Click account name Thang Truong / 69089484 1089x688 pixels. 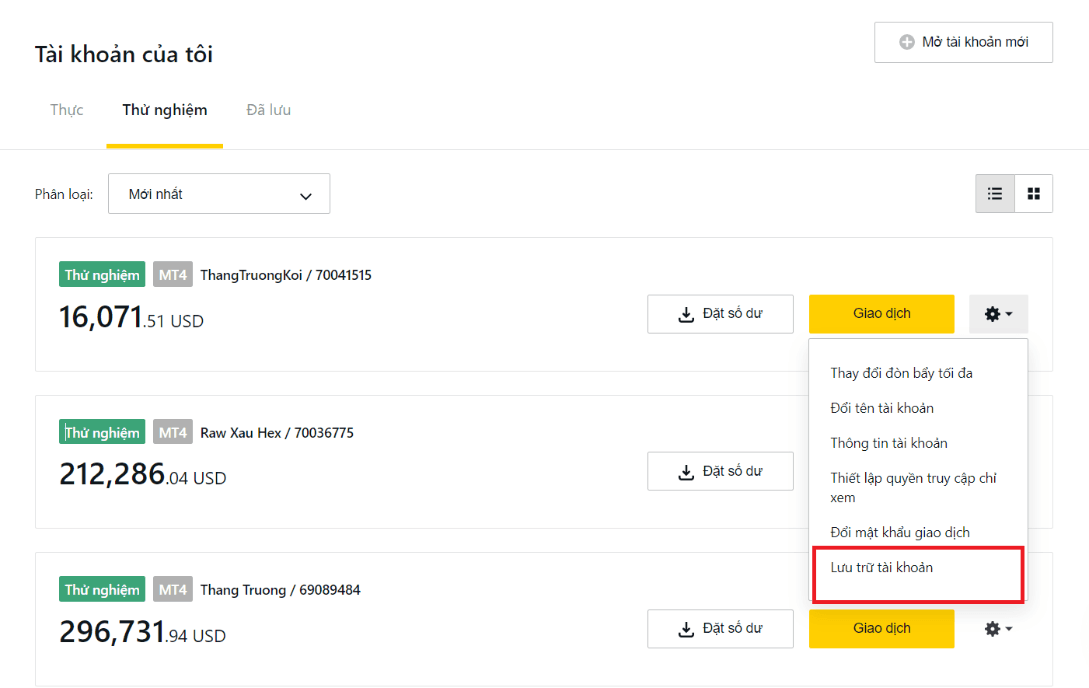pos(281,590)
